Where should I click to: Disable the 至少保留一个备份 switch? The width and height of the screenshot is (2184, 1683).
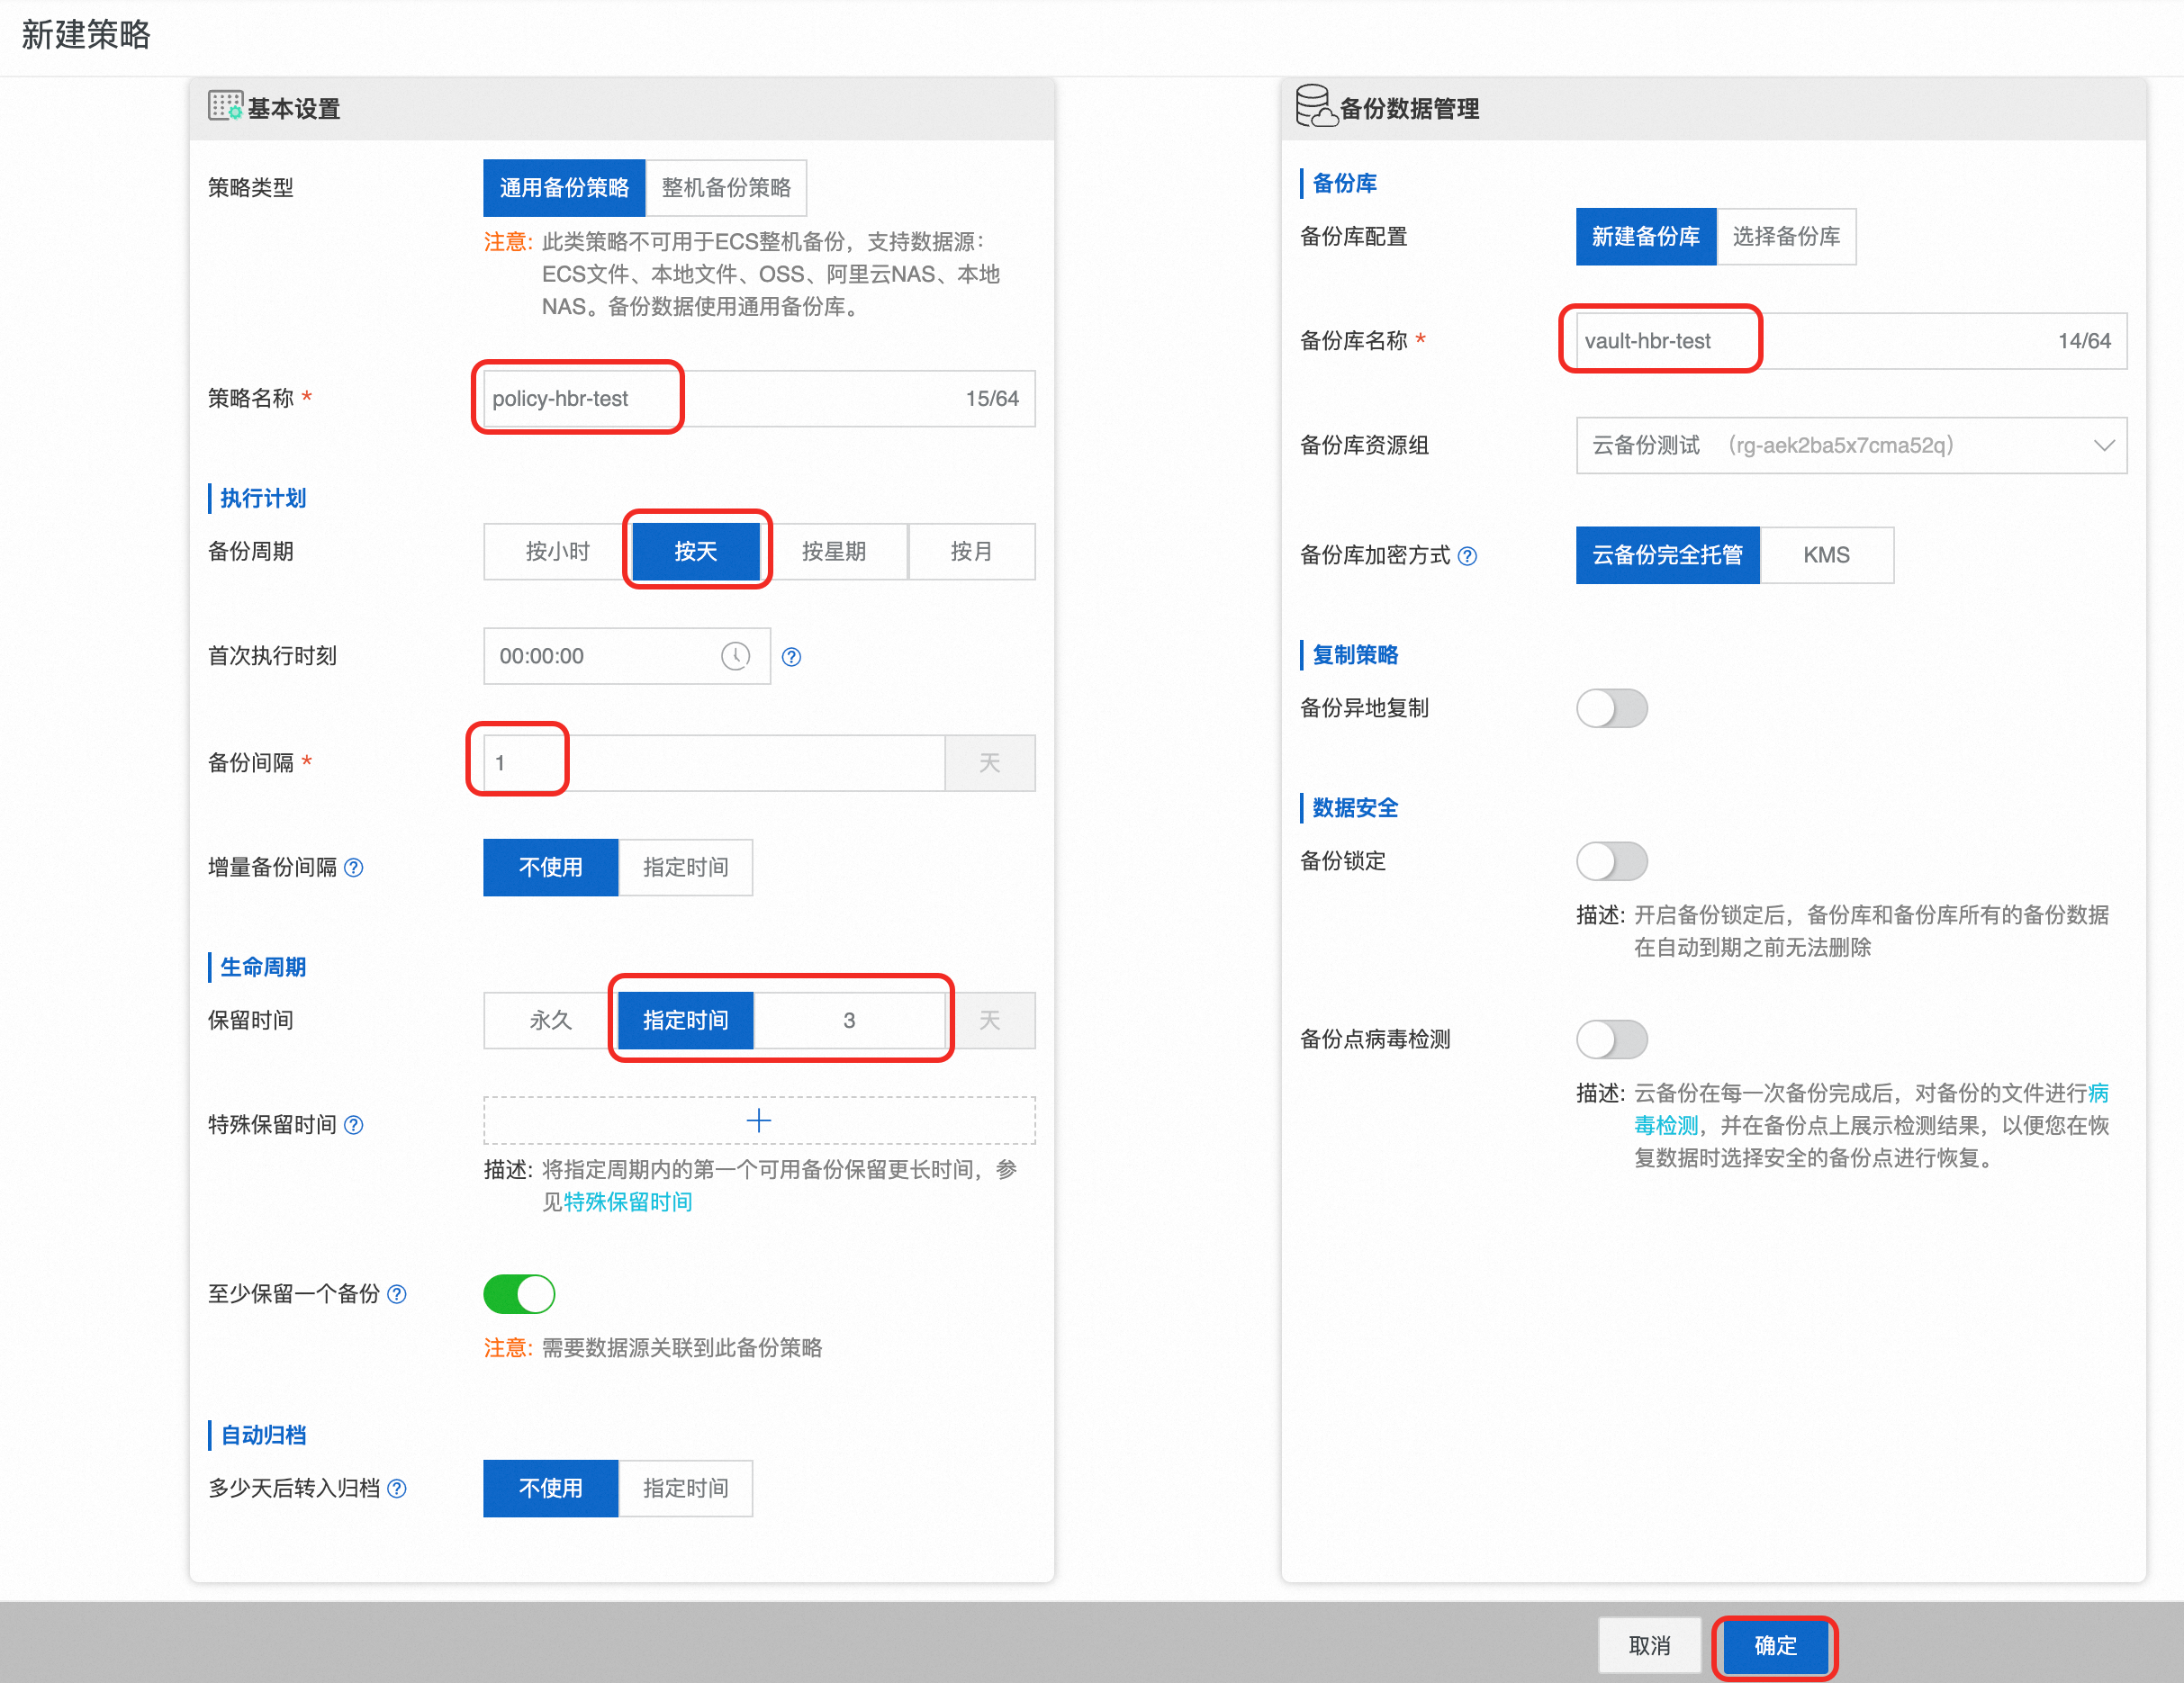click(519, 1294)
